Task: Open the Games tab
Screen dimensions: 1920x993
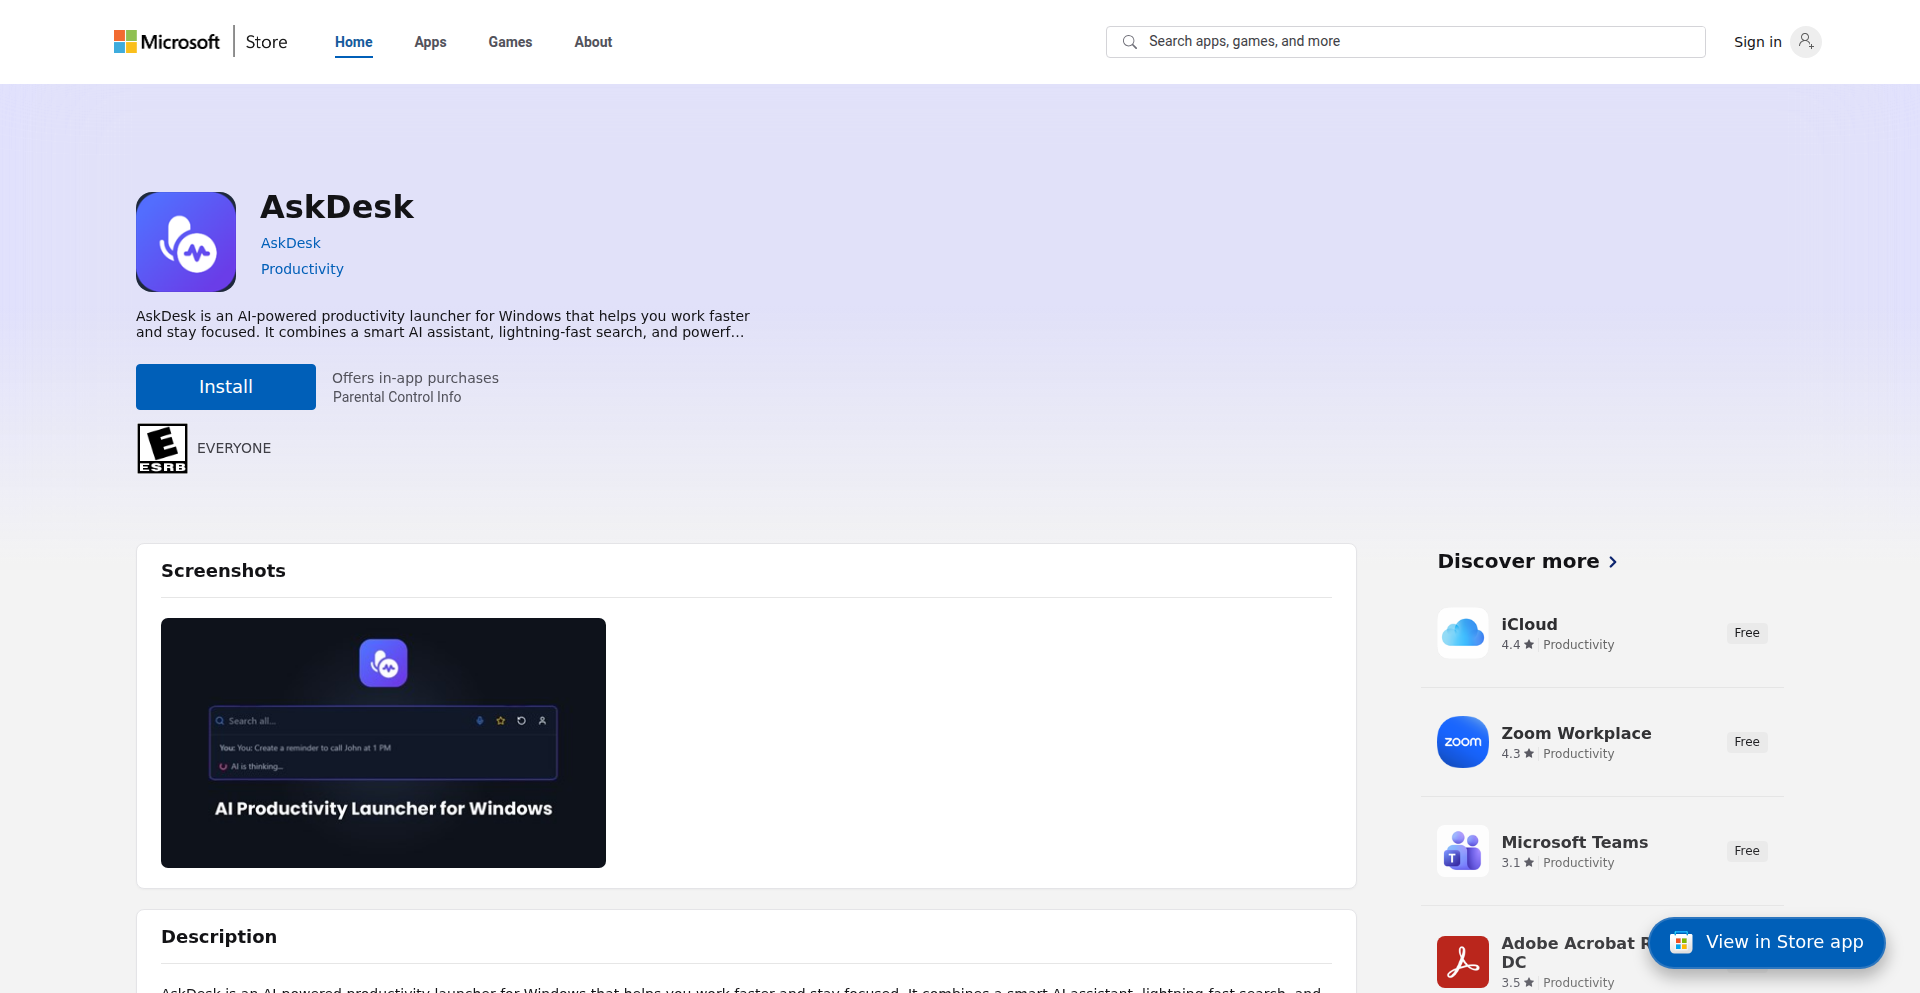Action: (510, 42)
